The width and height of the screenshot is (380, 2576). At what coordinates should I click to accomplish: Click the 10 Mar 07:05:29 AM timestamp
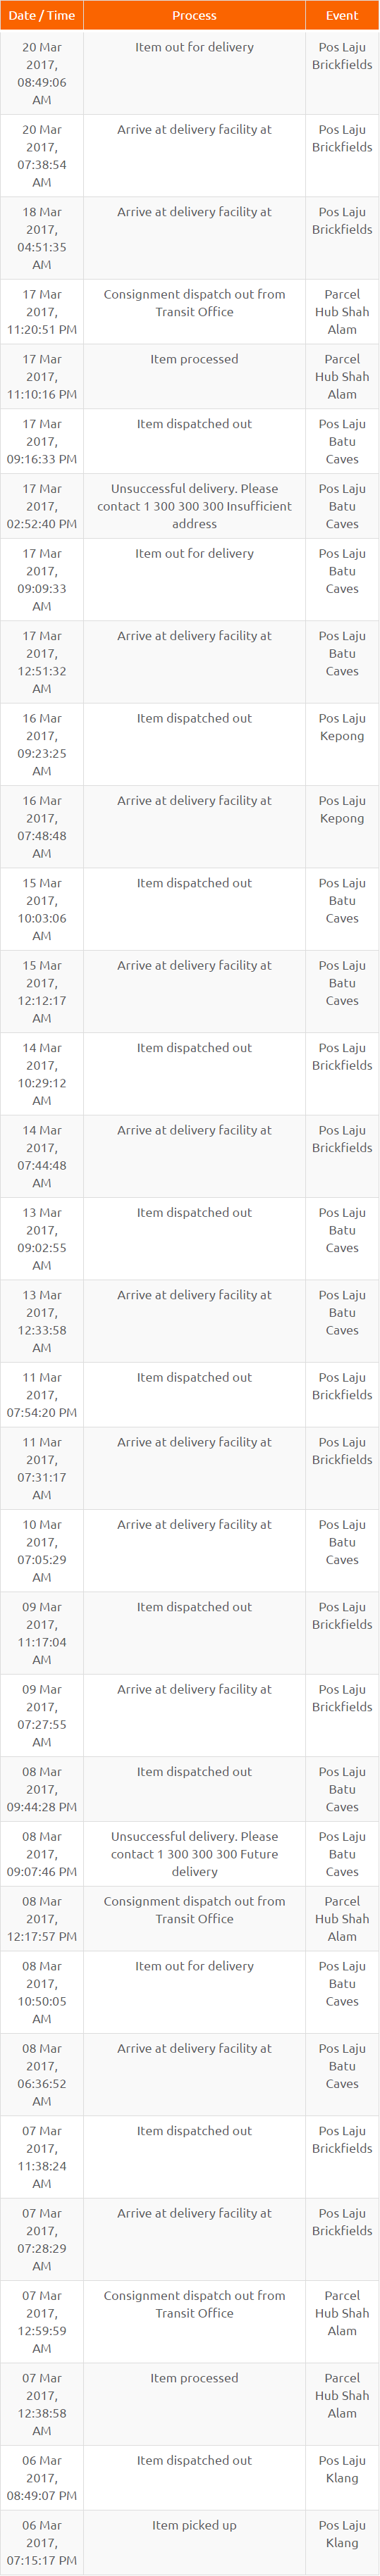[42, 1551]
